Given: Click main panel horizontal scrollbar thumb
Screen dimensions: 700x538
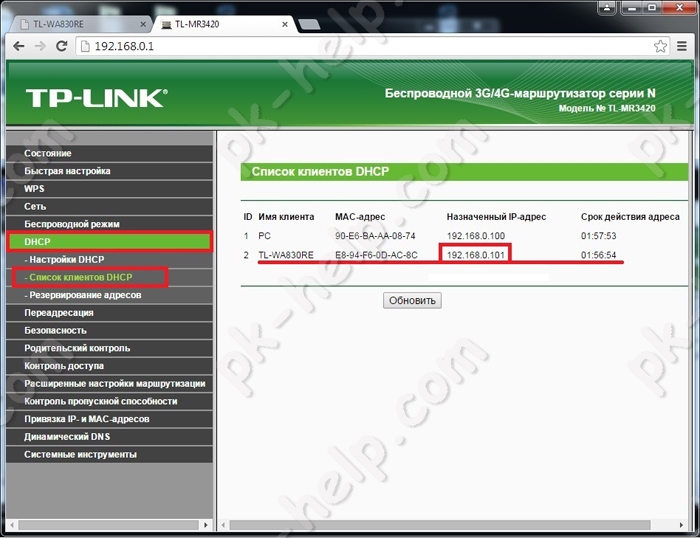Looking at the screenshot, I should (440, 525).
